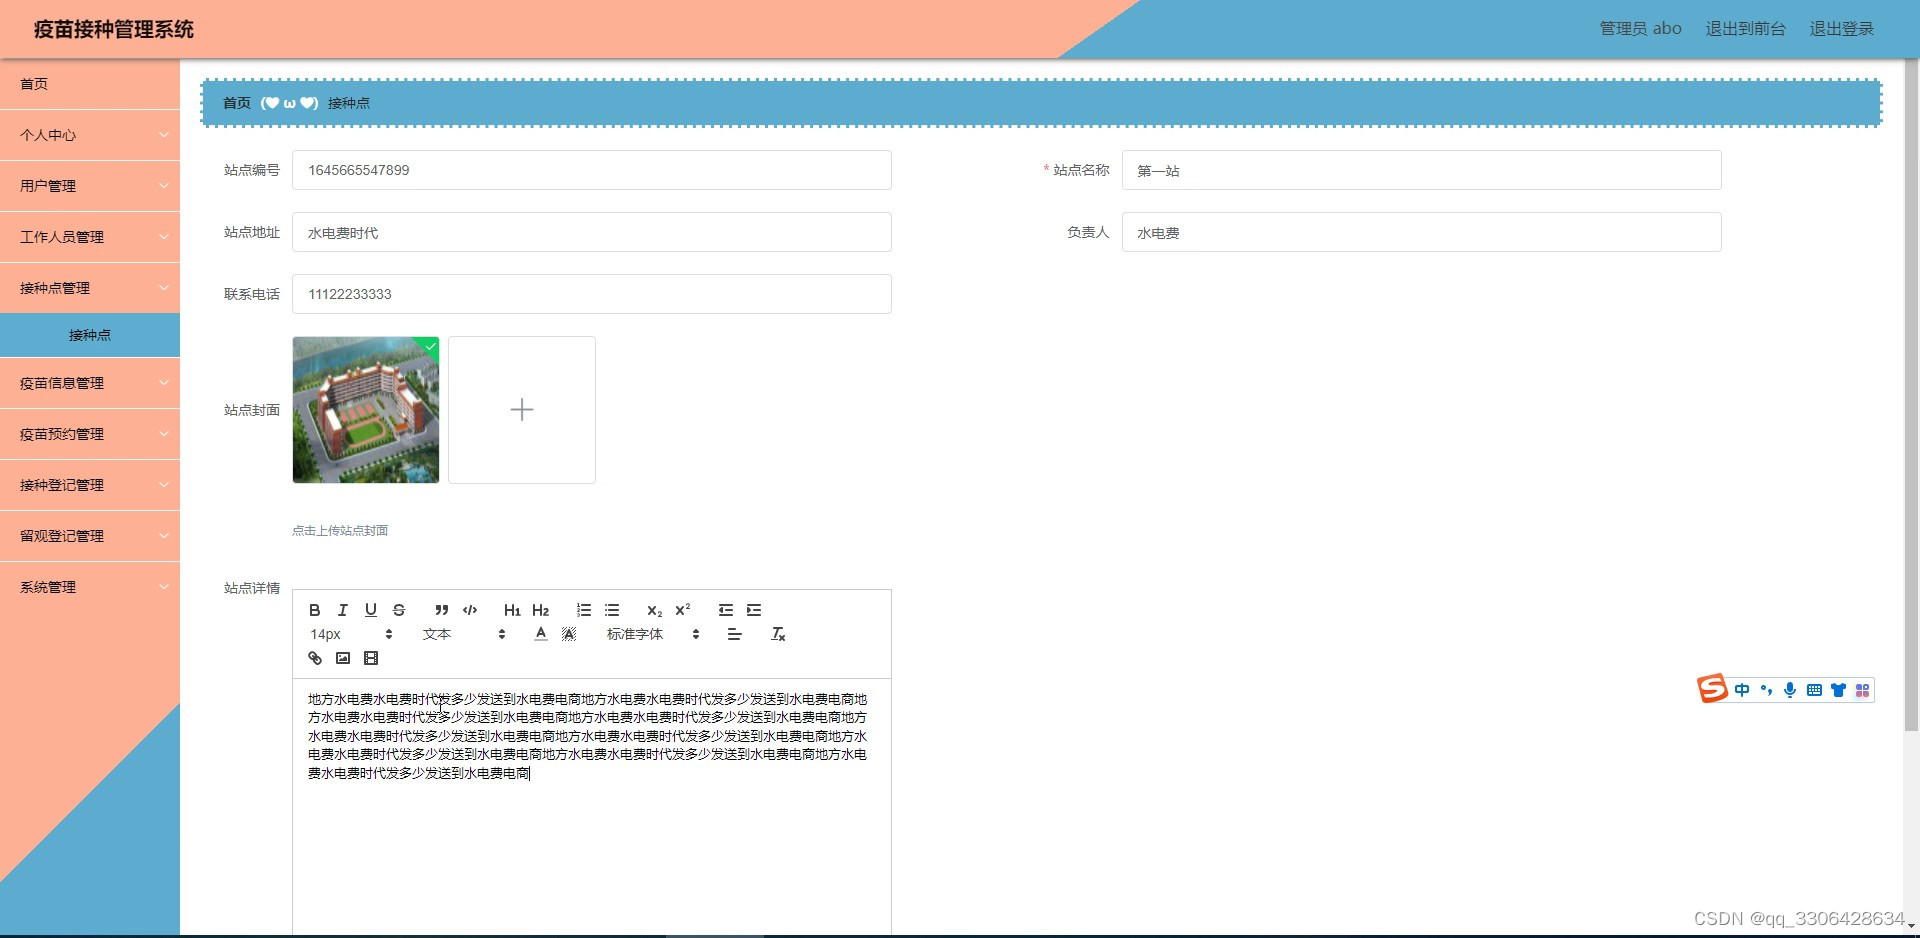The height and width of the screenshot is (938, 1920).
Task: Insert a video using the editor toolbar
Action: (x=371, y=658)
